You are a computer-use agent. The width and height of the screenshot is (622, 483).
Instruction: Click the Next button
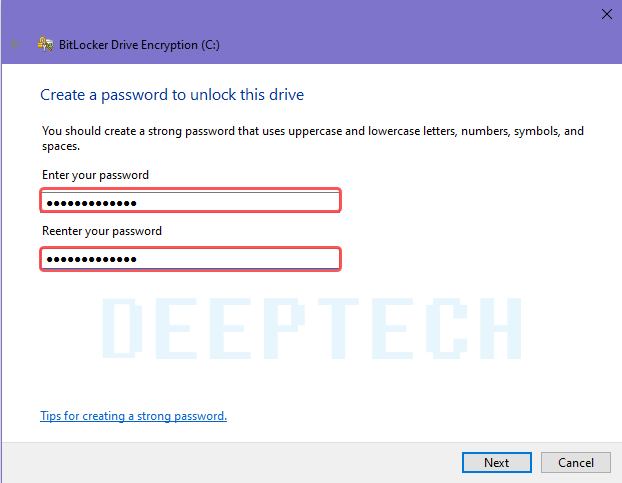click(497, 462)
